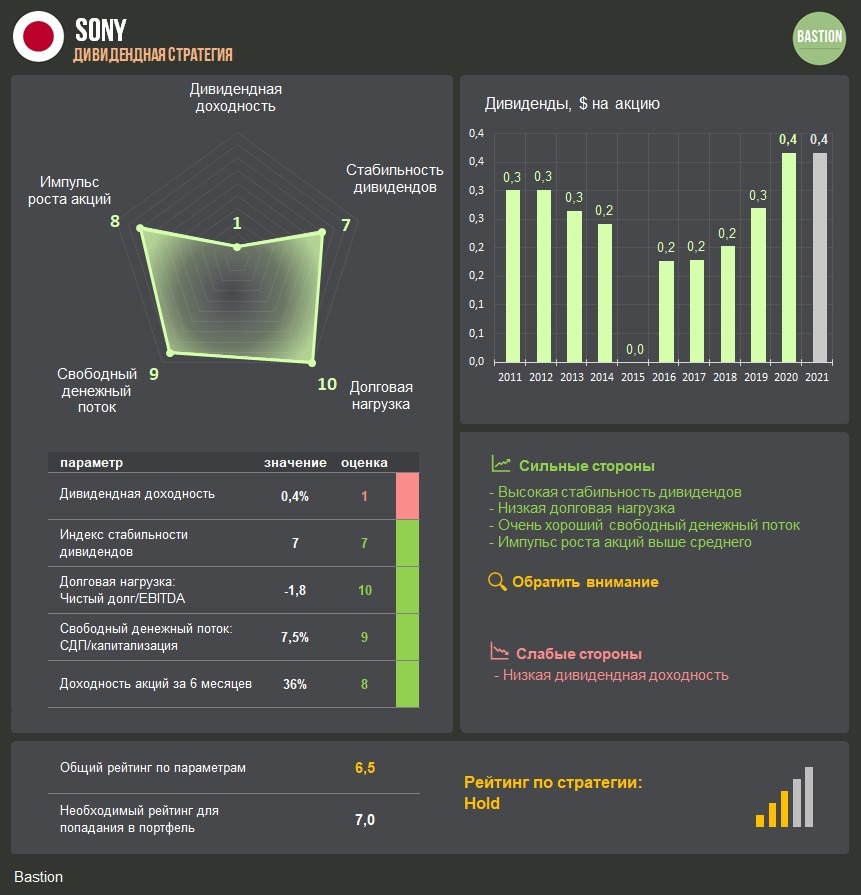Select the 2012 bar in the dividends chart
The image size is (861, 895).
coord(544,276)
